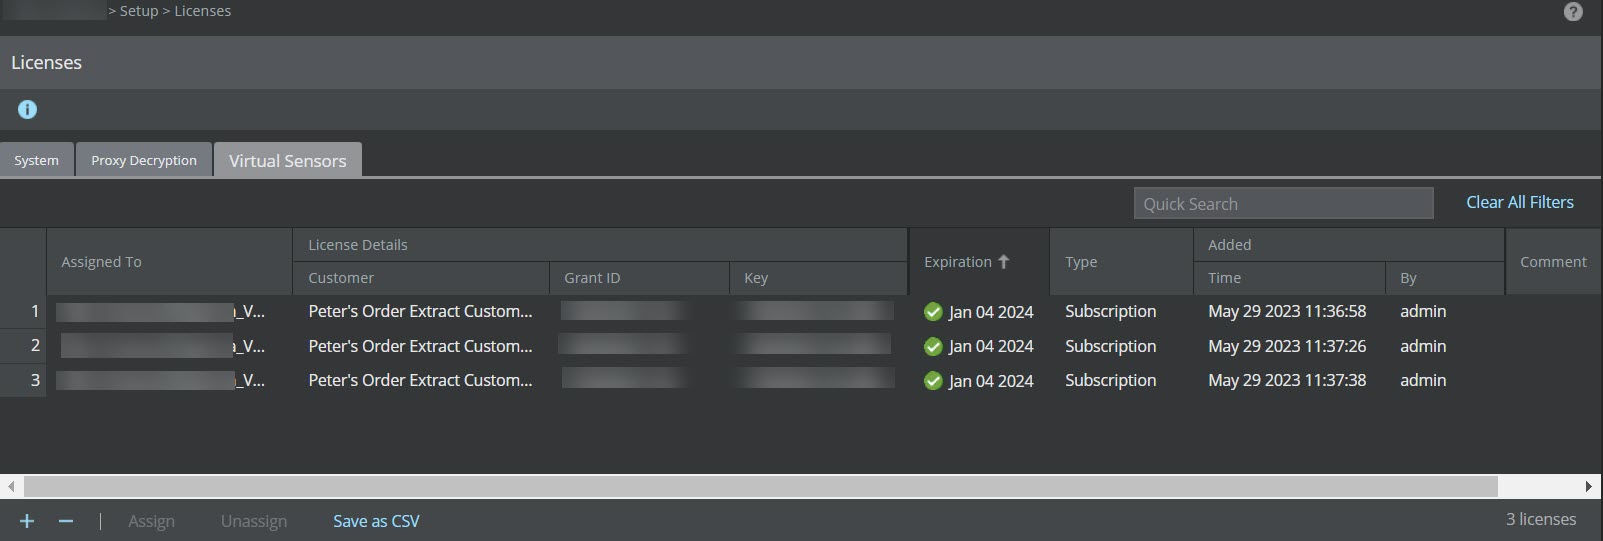Click the Unassign button
1603x541 pixels.
tap(254, 521)
